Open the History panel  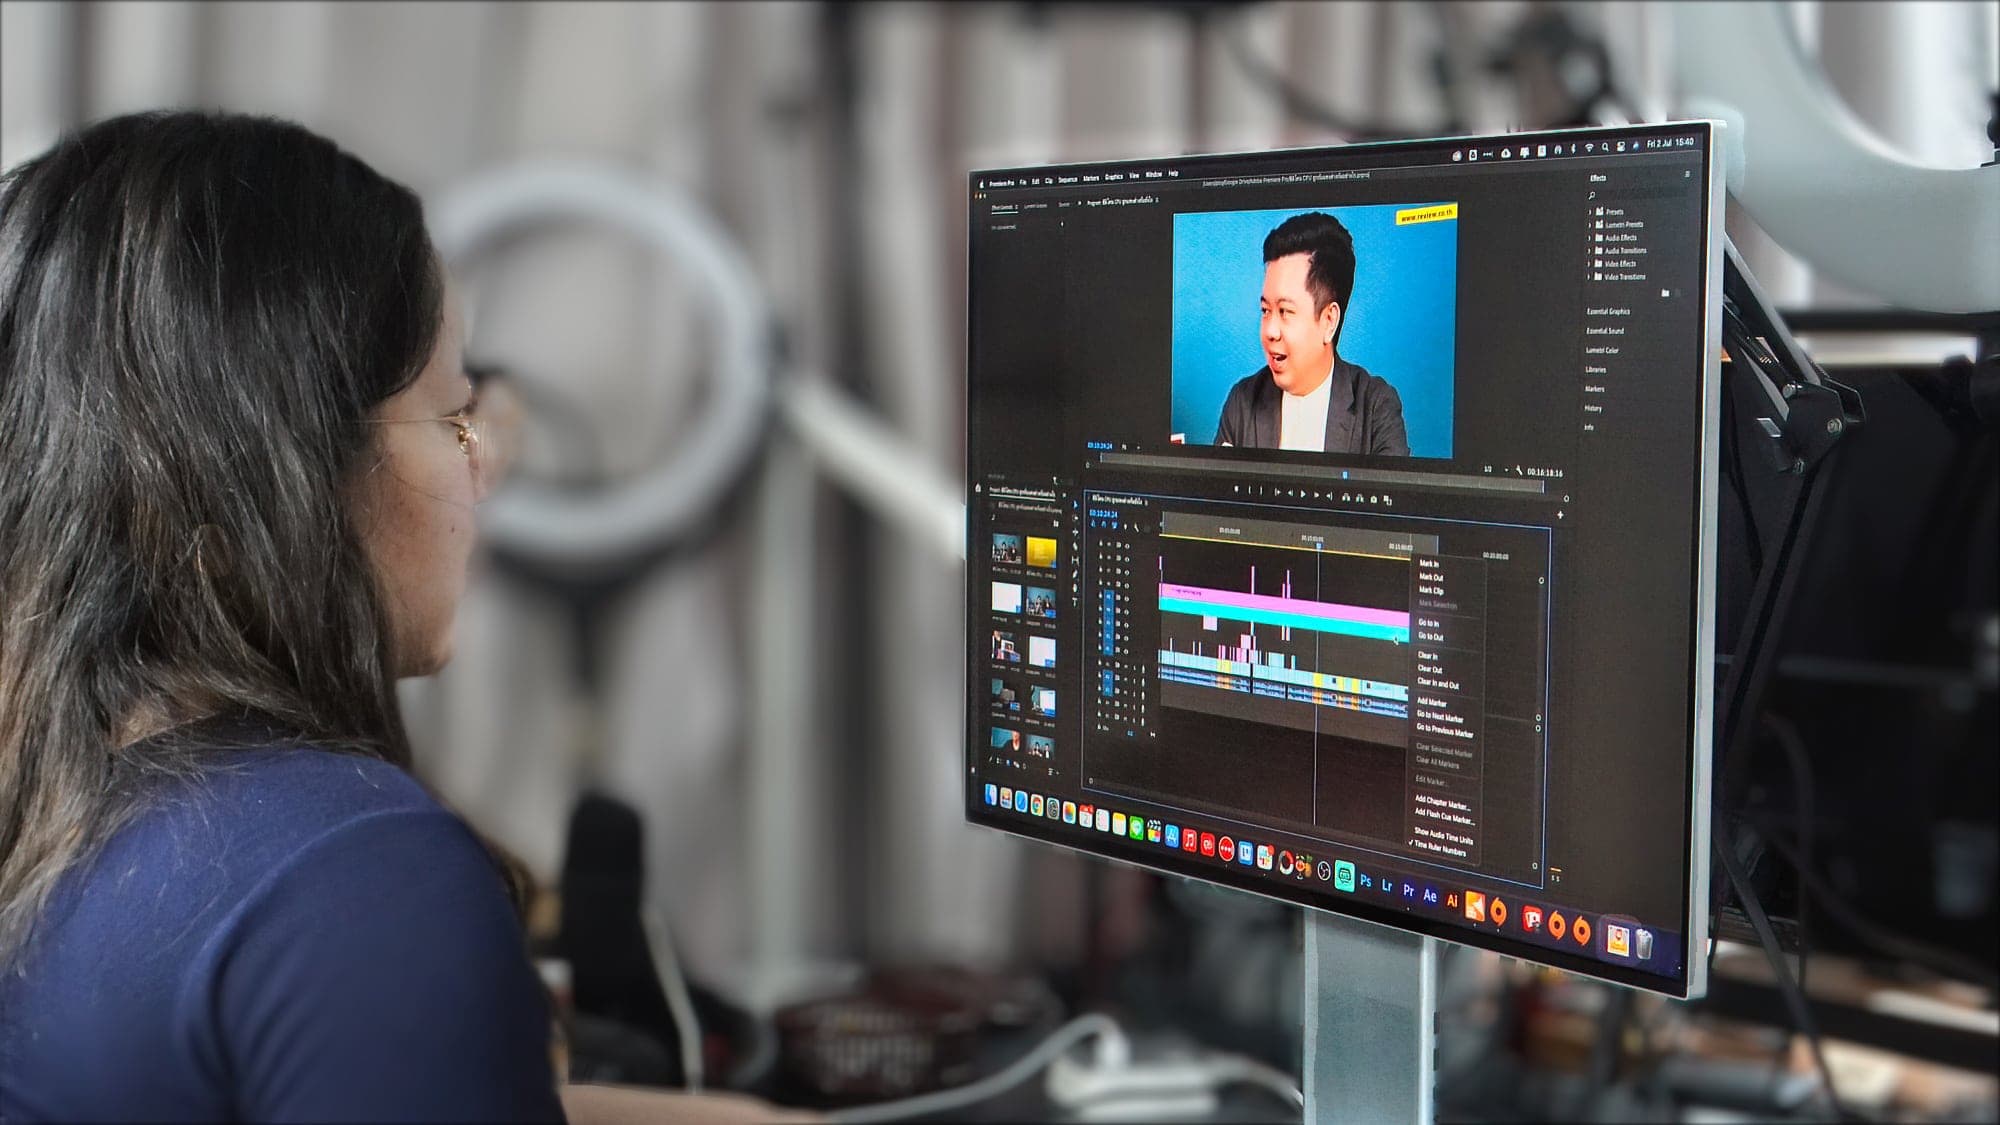click(x=1593, y=408)
